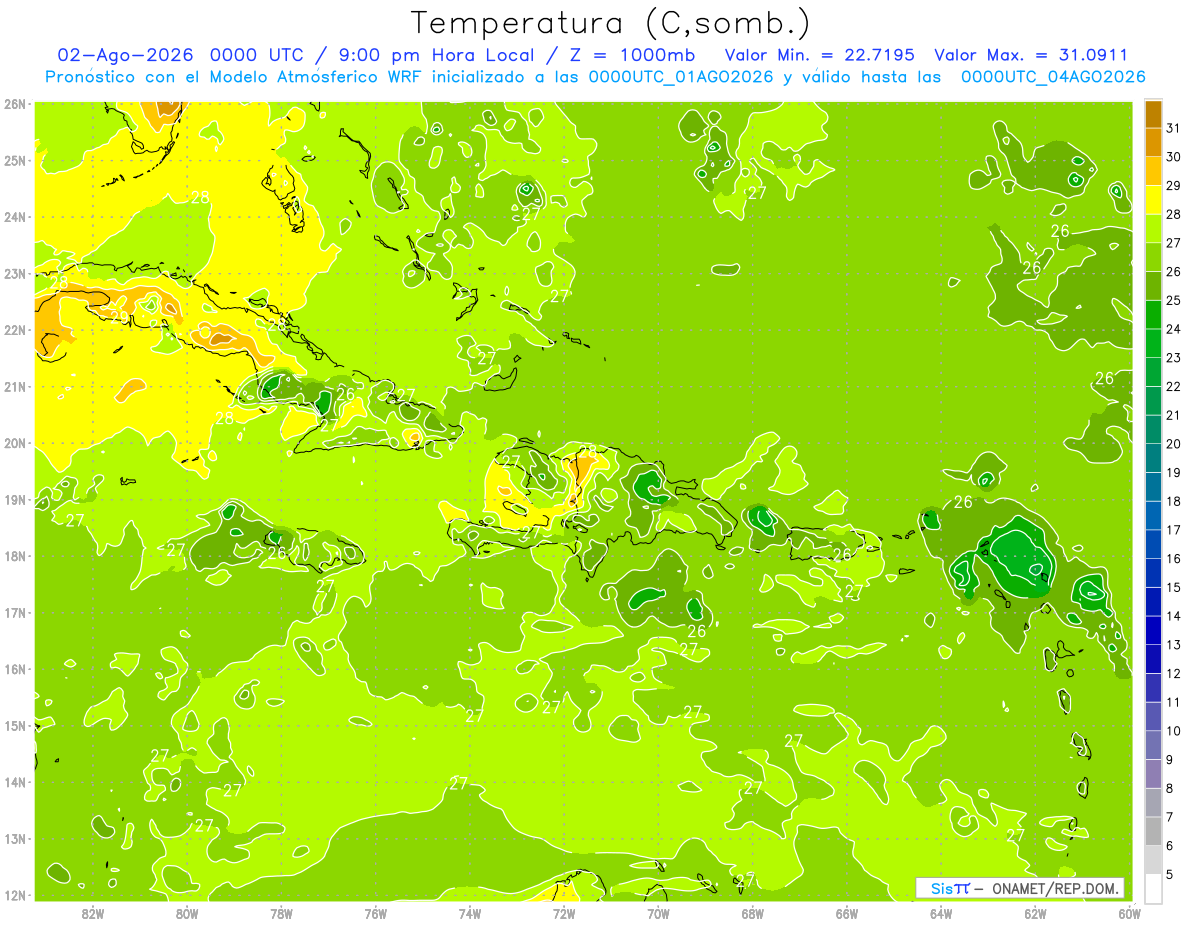
Task: Select the date text '02-Ago-2026'
Action: (124, 55)
